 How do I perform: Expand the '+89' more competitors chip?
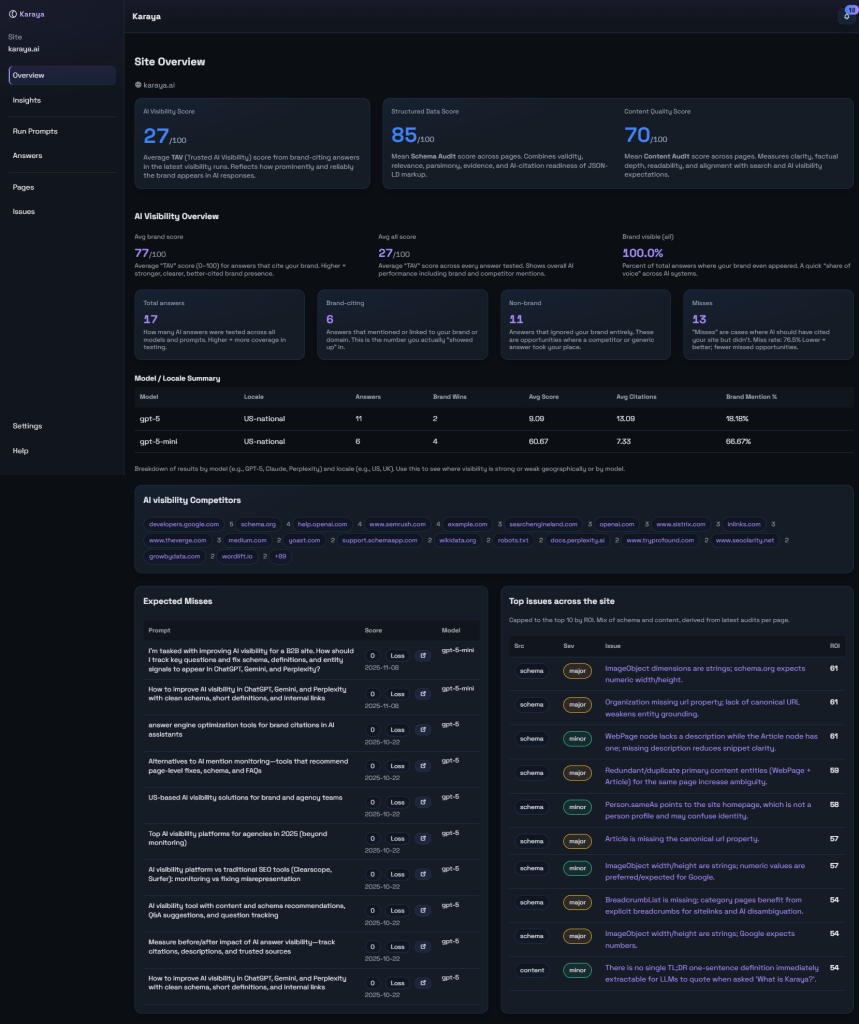(x=278, y=556)
